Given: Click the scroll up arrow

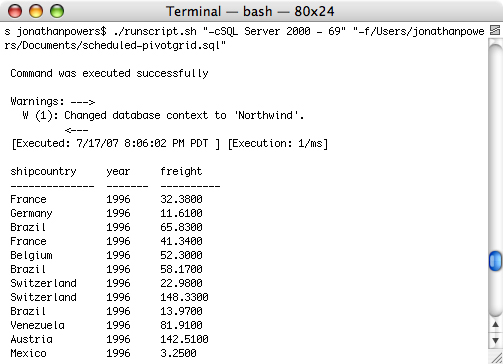Looking at the screenshot, I should click(x=495, y=324).
